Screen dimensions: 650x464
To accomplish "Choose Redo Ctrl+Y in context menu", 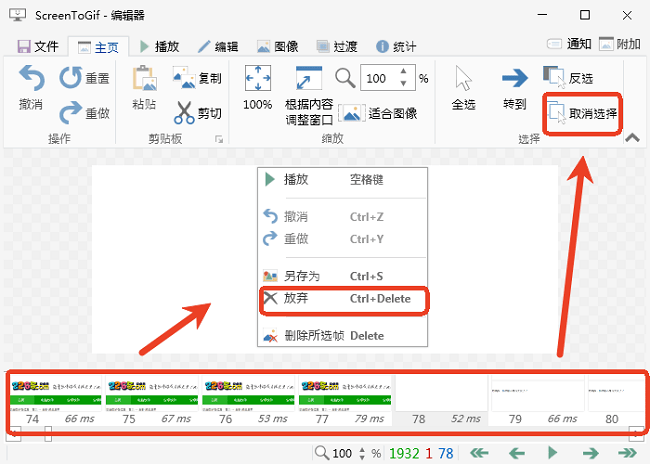I will coord(342,239).
